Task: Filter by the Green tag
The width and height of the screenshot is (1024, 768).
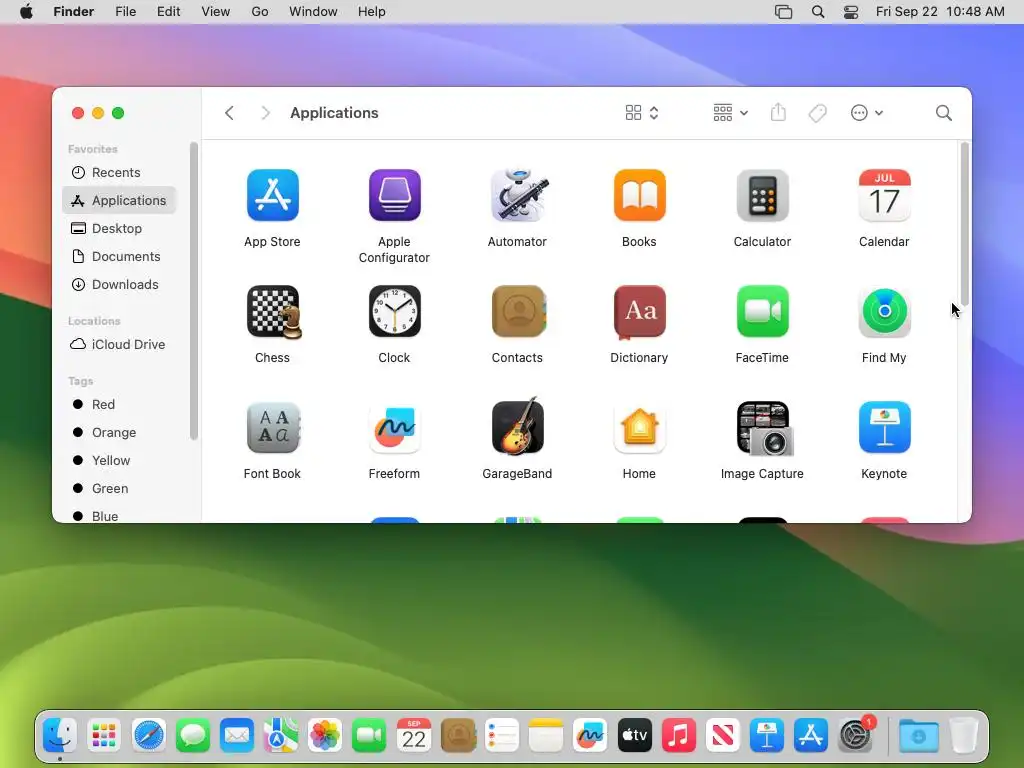Action: coord(120,489)
